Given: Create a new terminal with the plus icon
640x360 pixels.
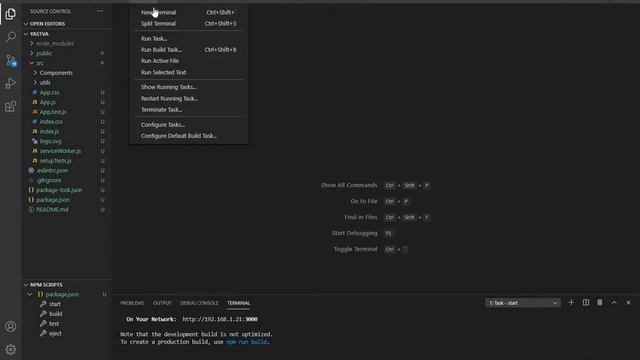Looking at the screenshot, I should tap(571, 302).
